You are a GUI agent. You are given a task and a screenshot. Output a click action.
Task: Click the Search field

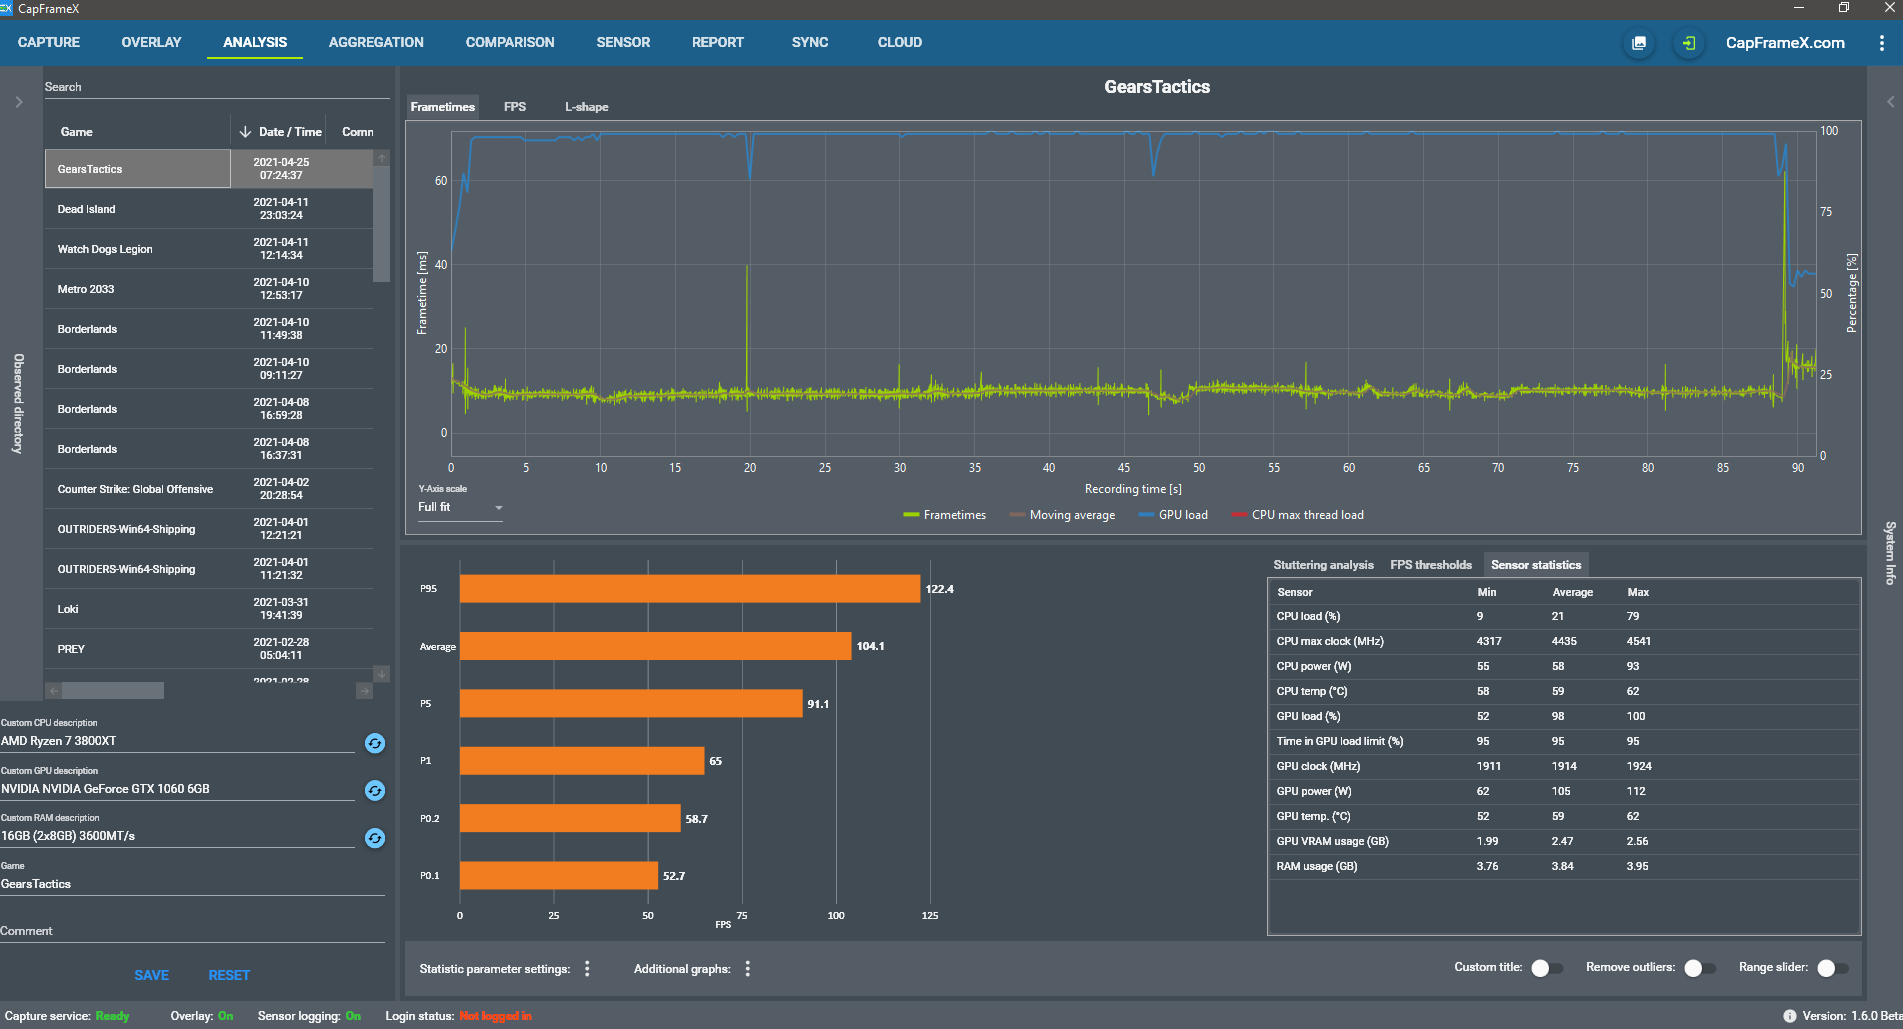click(216, 87)
